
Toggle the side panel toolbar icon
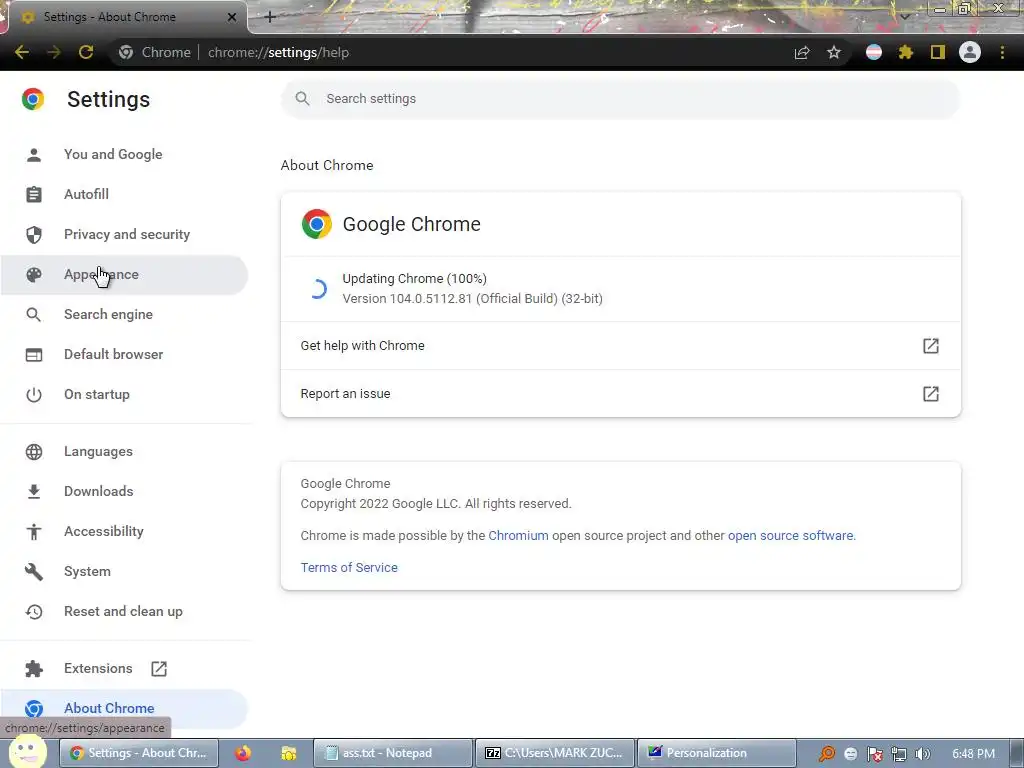click(938, 52)
